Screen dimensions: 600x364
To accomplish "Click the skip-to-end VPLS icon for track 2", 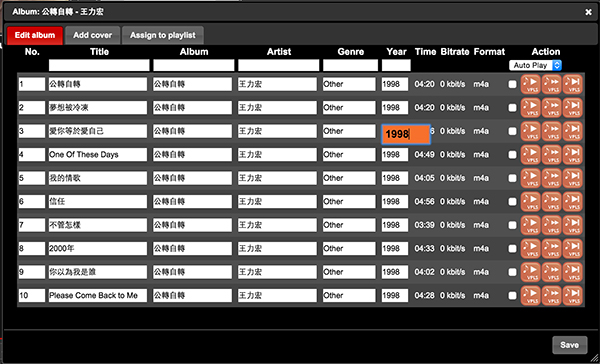I will [572, 108].
